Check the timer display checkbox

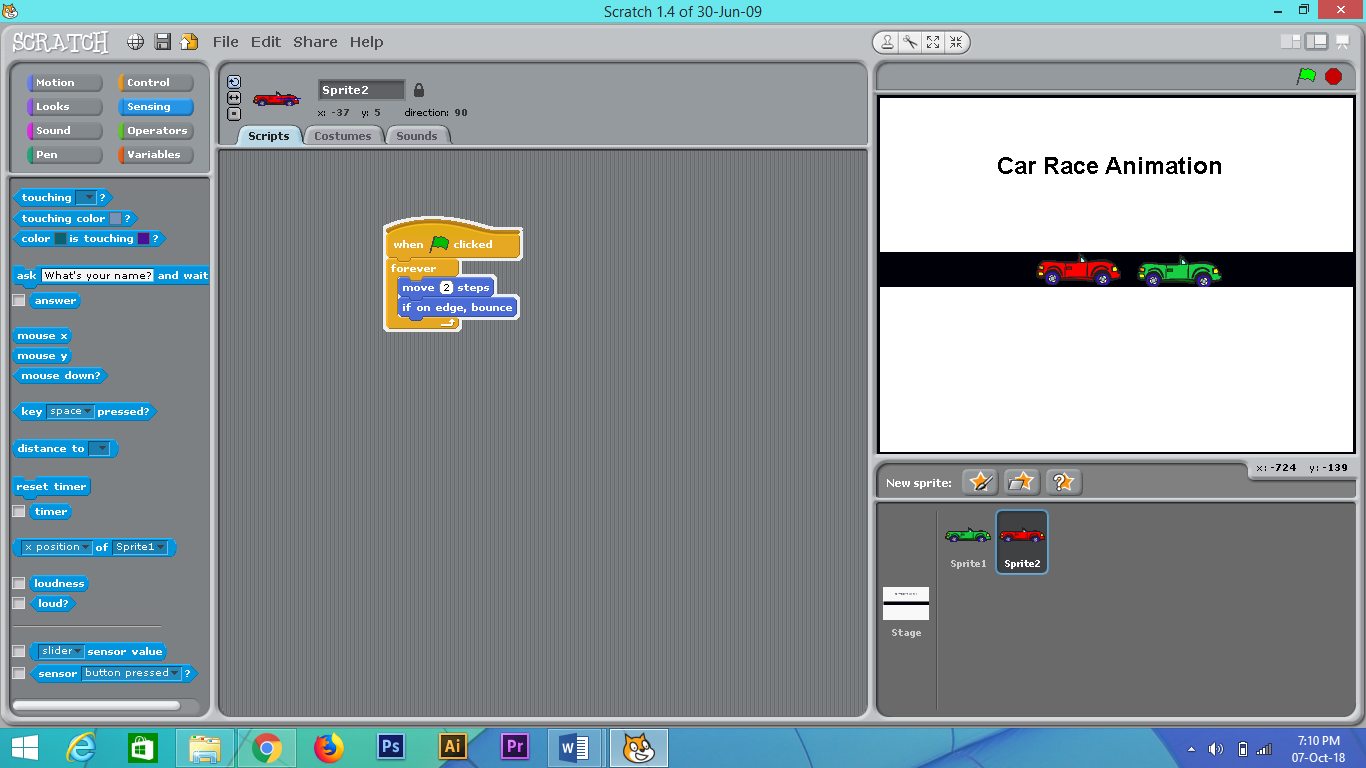pyautogui.click(x=17, y=511)
